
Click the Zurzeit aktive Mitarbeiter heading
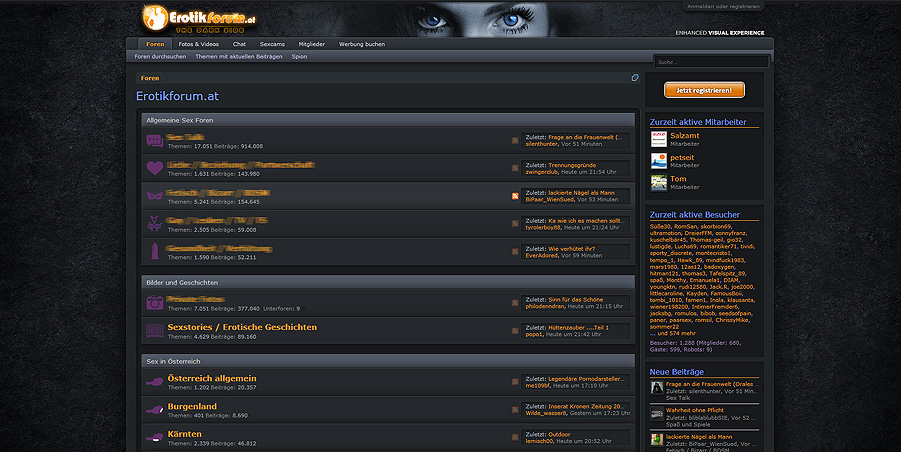[x=698, y=122]
